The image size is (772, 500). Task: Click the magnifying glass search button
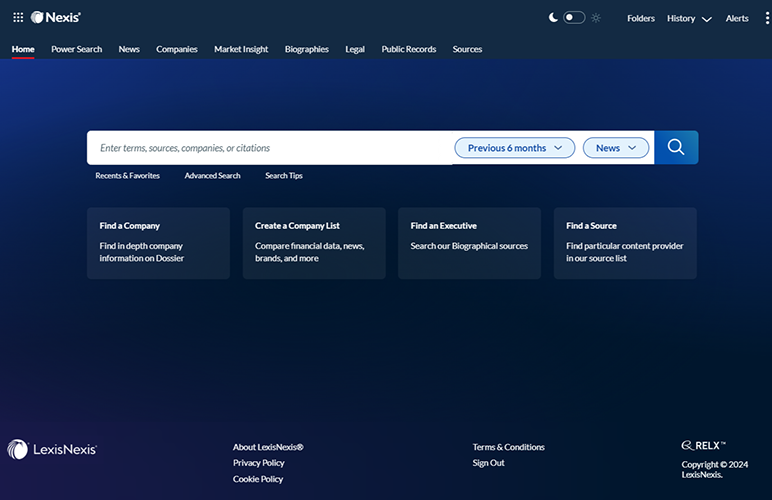676,148
